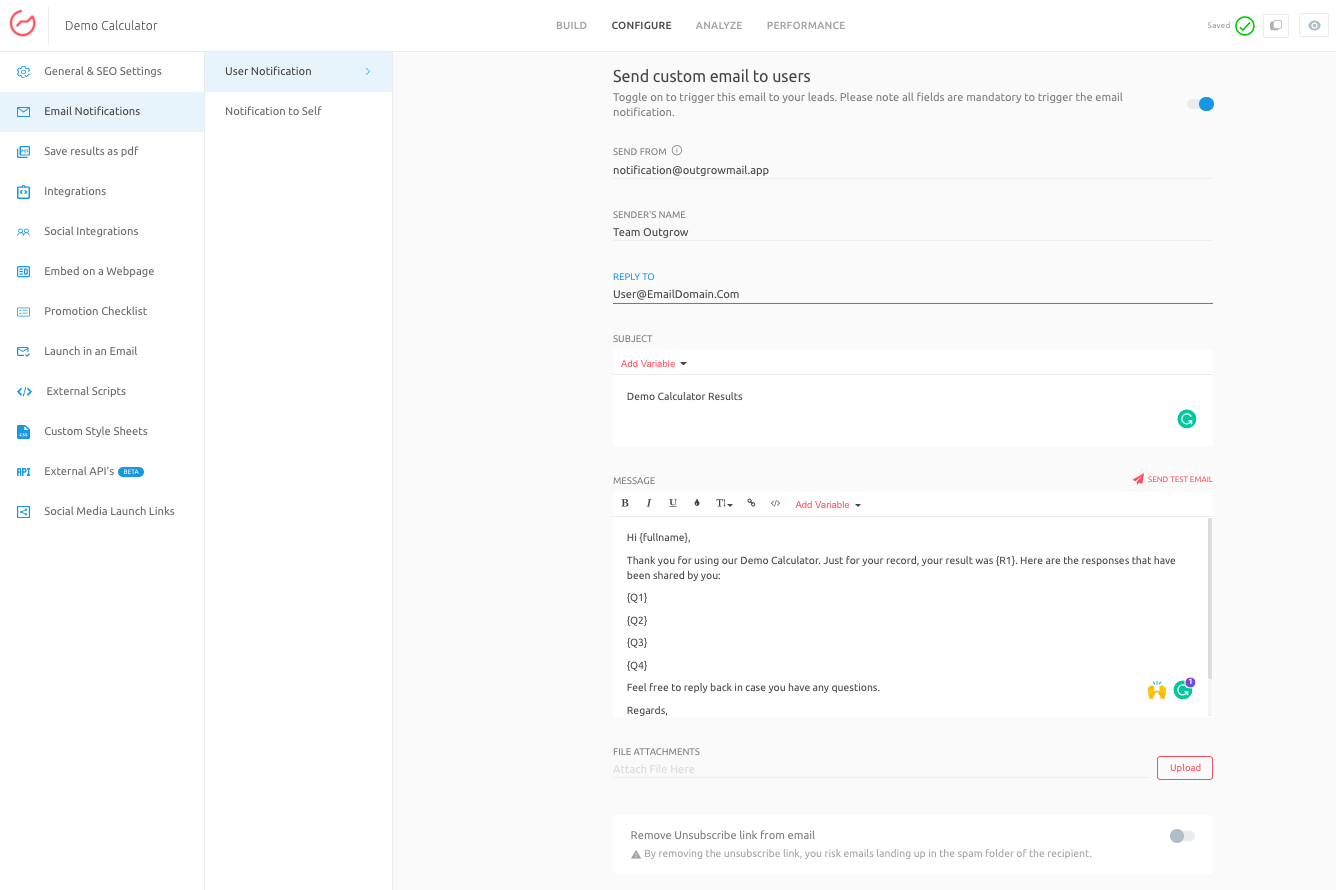Click the Social Integrations people icon

(23, 232)
